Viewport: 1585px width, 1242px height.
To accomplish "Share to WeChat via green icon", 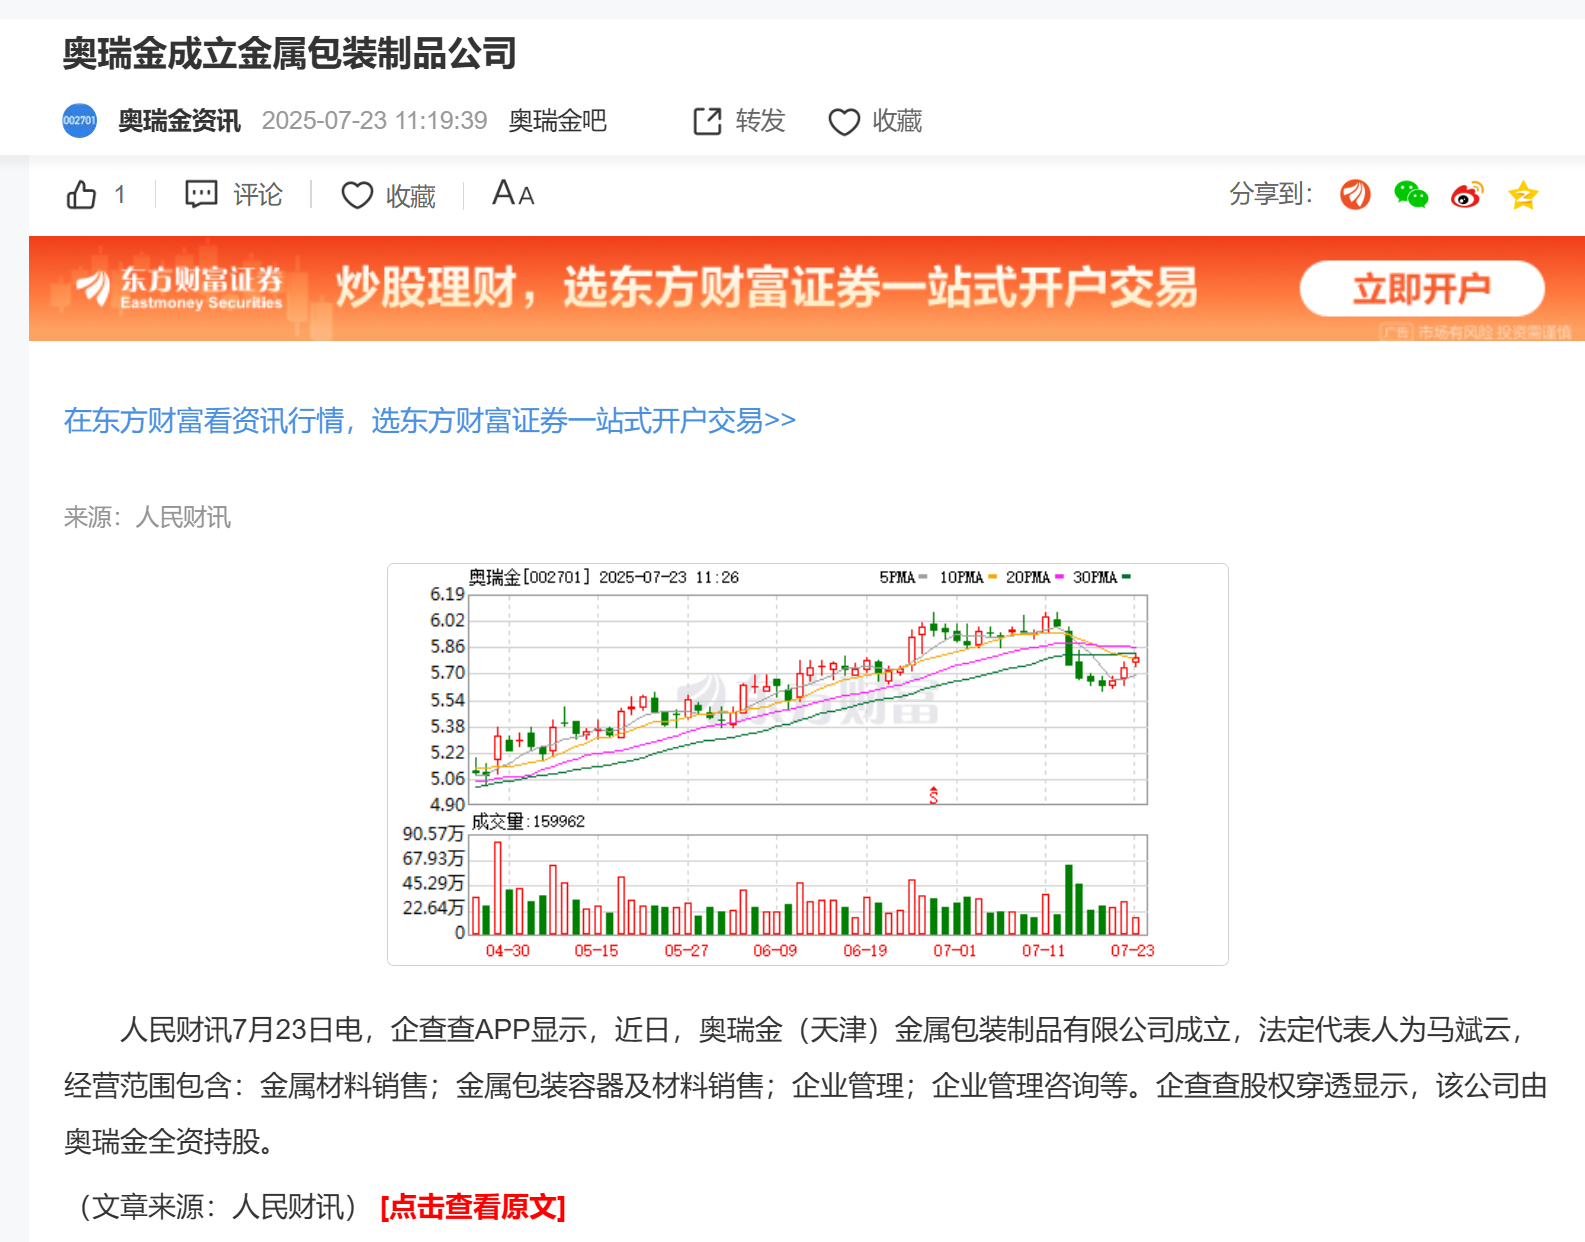I will 1411,194.
